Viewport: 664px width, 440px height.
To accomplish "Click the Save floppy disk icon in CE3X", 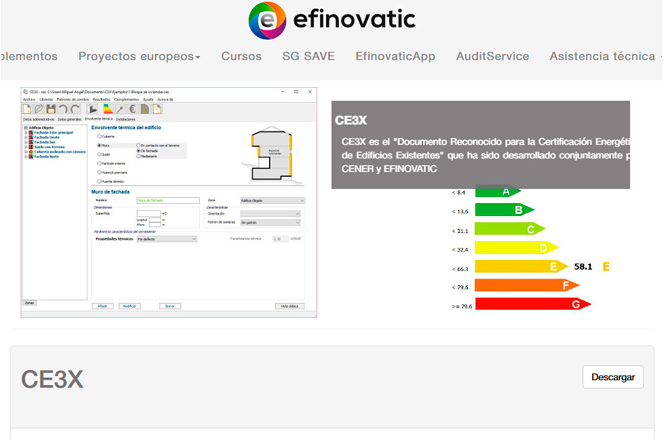I will 51,109.
